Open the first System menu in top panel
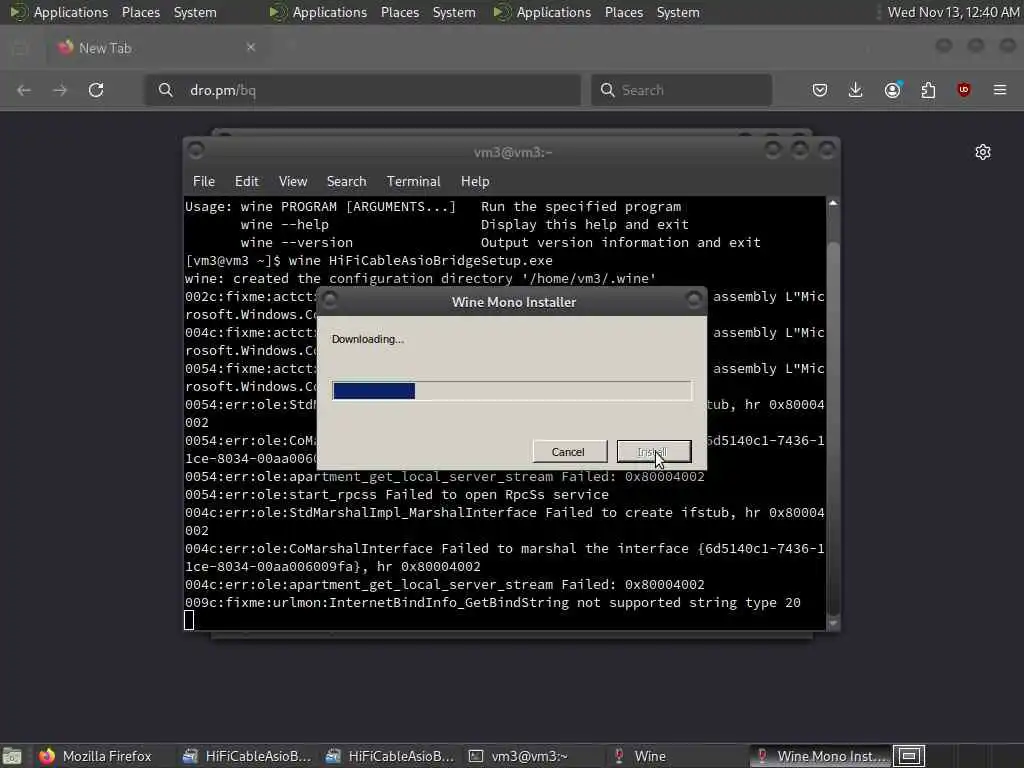The width and height of the screenshot is (1024, 768). pos(195,12)
